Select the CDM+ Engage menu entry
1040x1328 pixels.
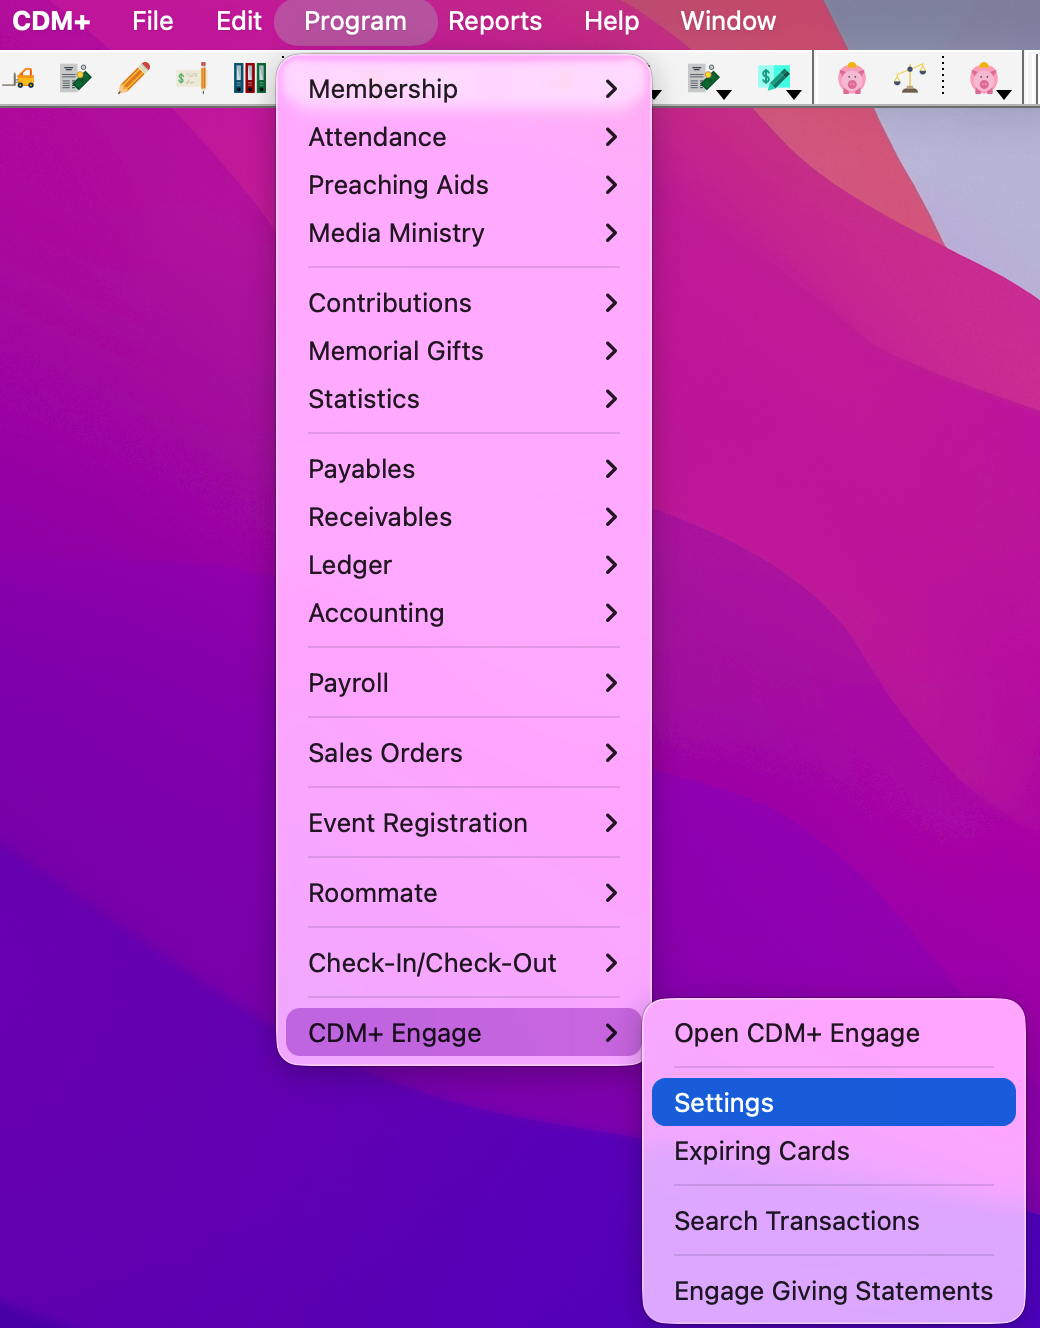tap(464, 1033)
